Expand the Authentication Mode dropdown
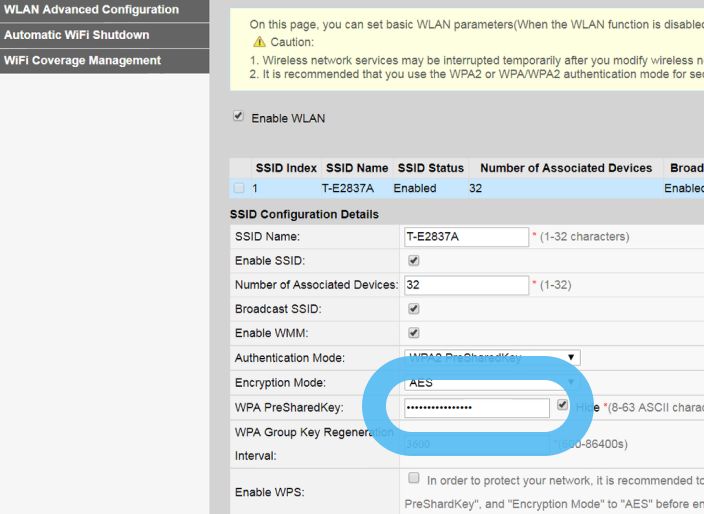Image resolution: width=704 pixels, height=514 pixels. [491, 357]
